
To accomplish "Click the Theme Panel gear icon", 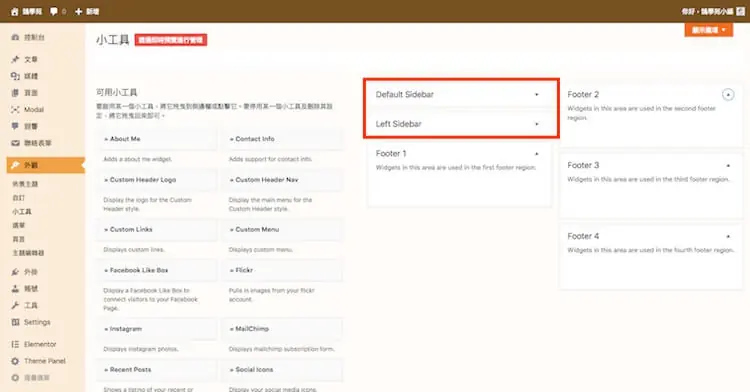I will [15, 361].
